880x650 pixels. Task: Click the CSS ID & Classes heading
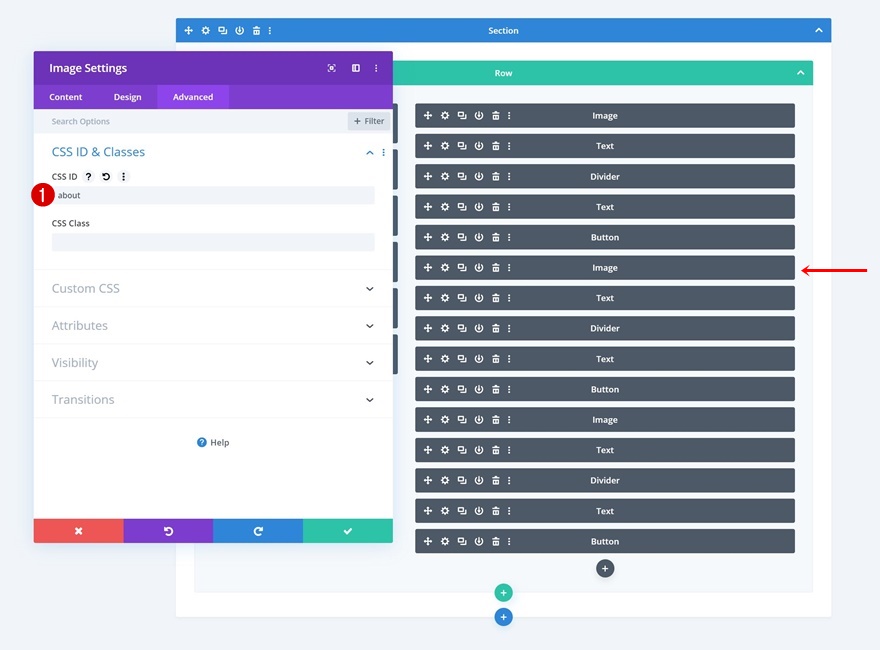coord(98,152)
